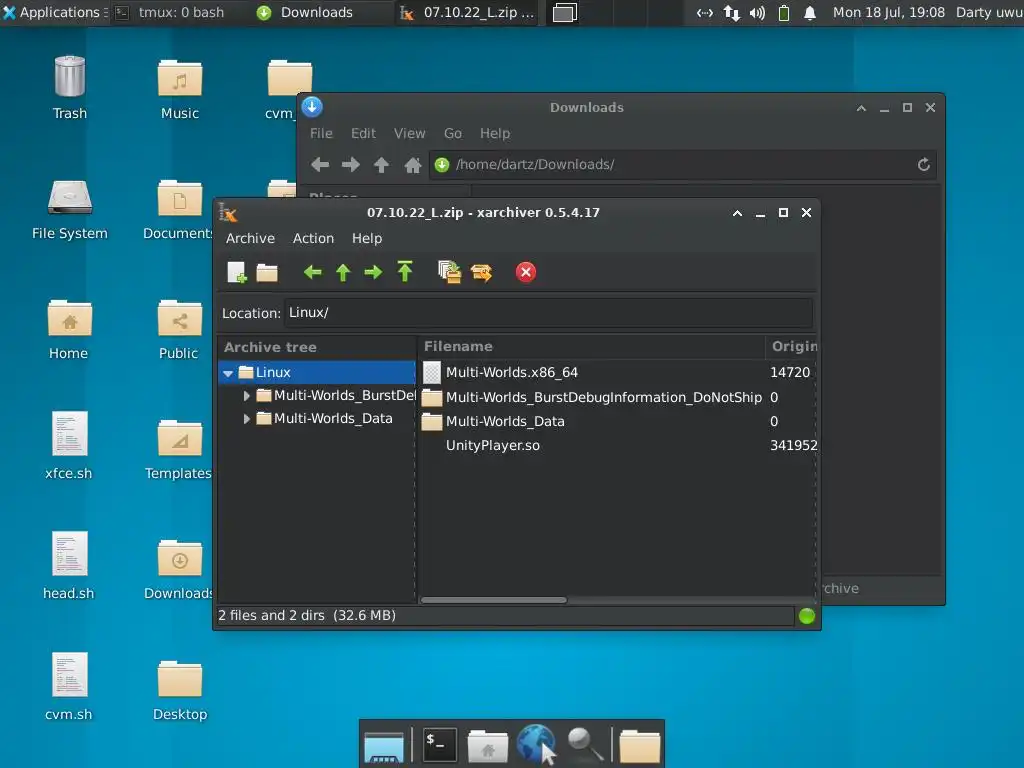Click the Open archive folder icon in xarchiver
1024x768 pixels.
pyautogui.click(x=266, y=272)
